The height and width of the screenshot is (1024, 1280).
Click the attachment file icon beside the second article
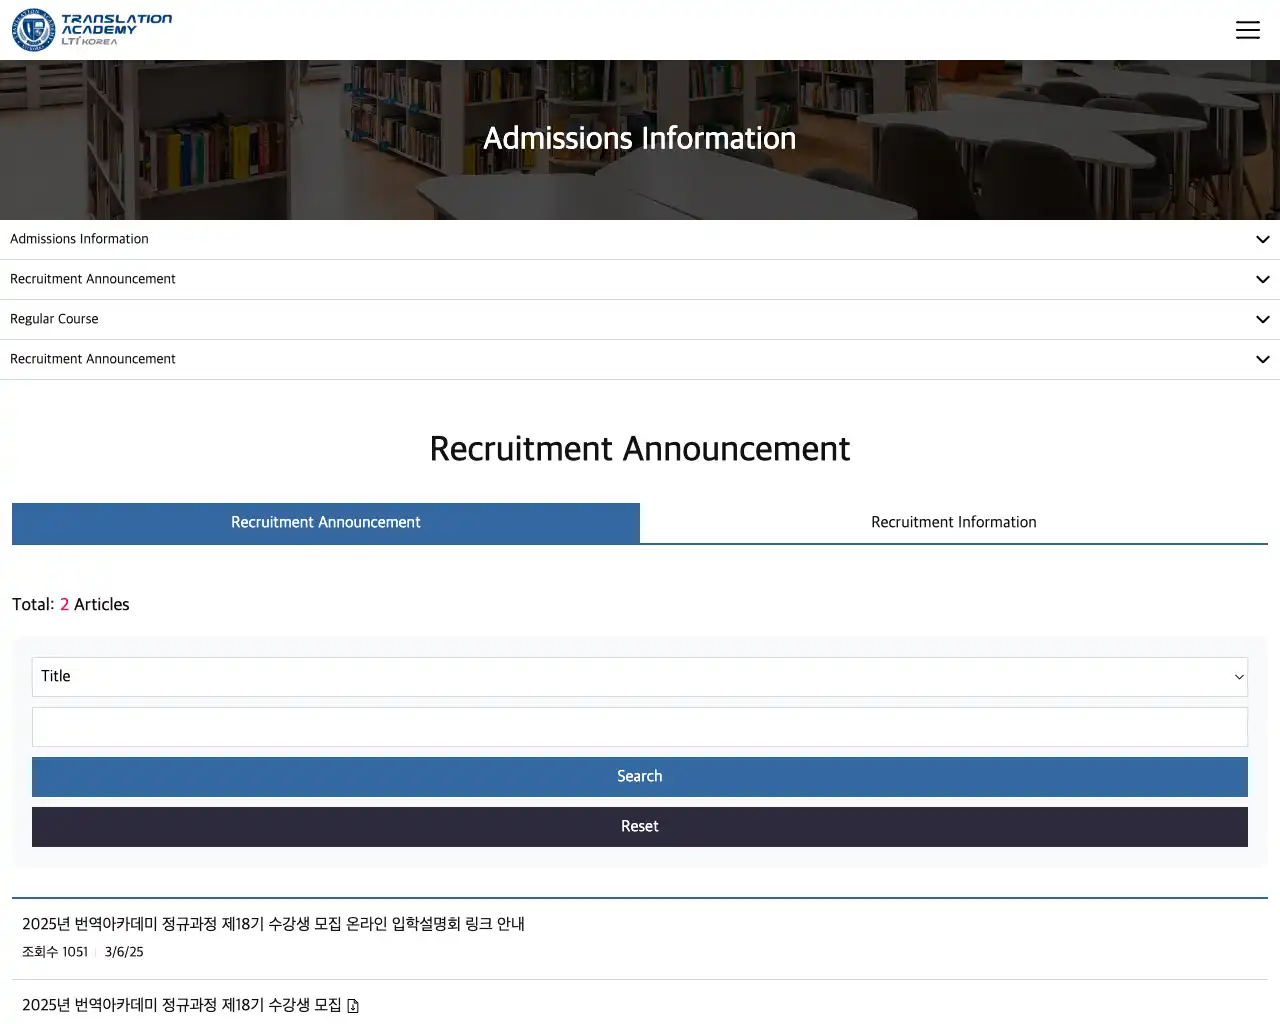pyautogui.click(x=353, y=1006)
